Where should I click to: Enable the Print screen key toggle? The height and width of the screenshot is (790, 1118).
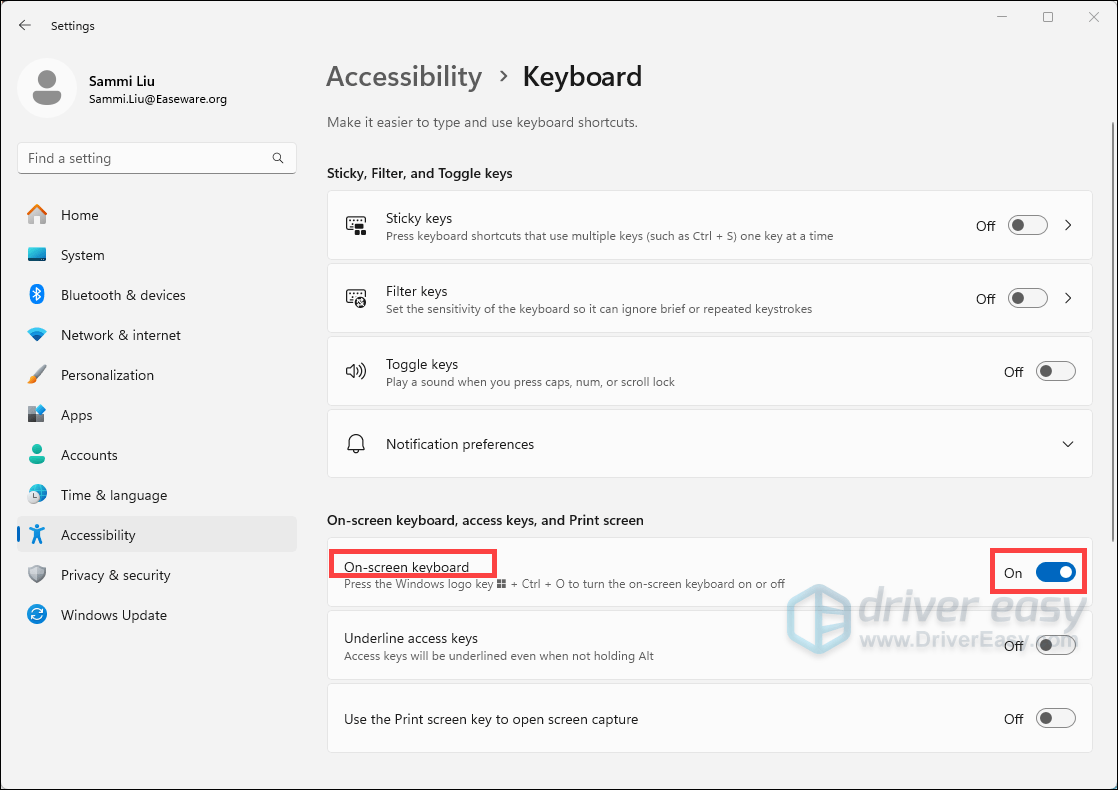[x=1055, y=719]
